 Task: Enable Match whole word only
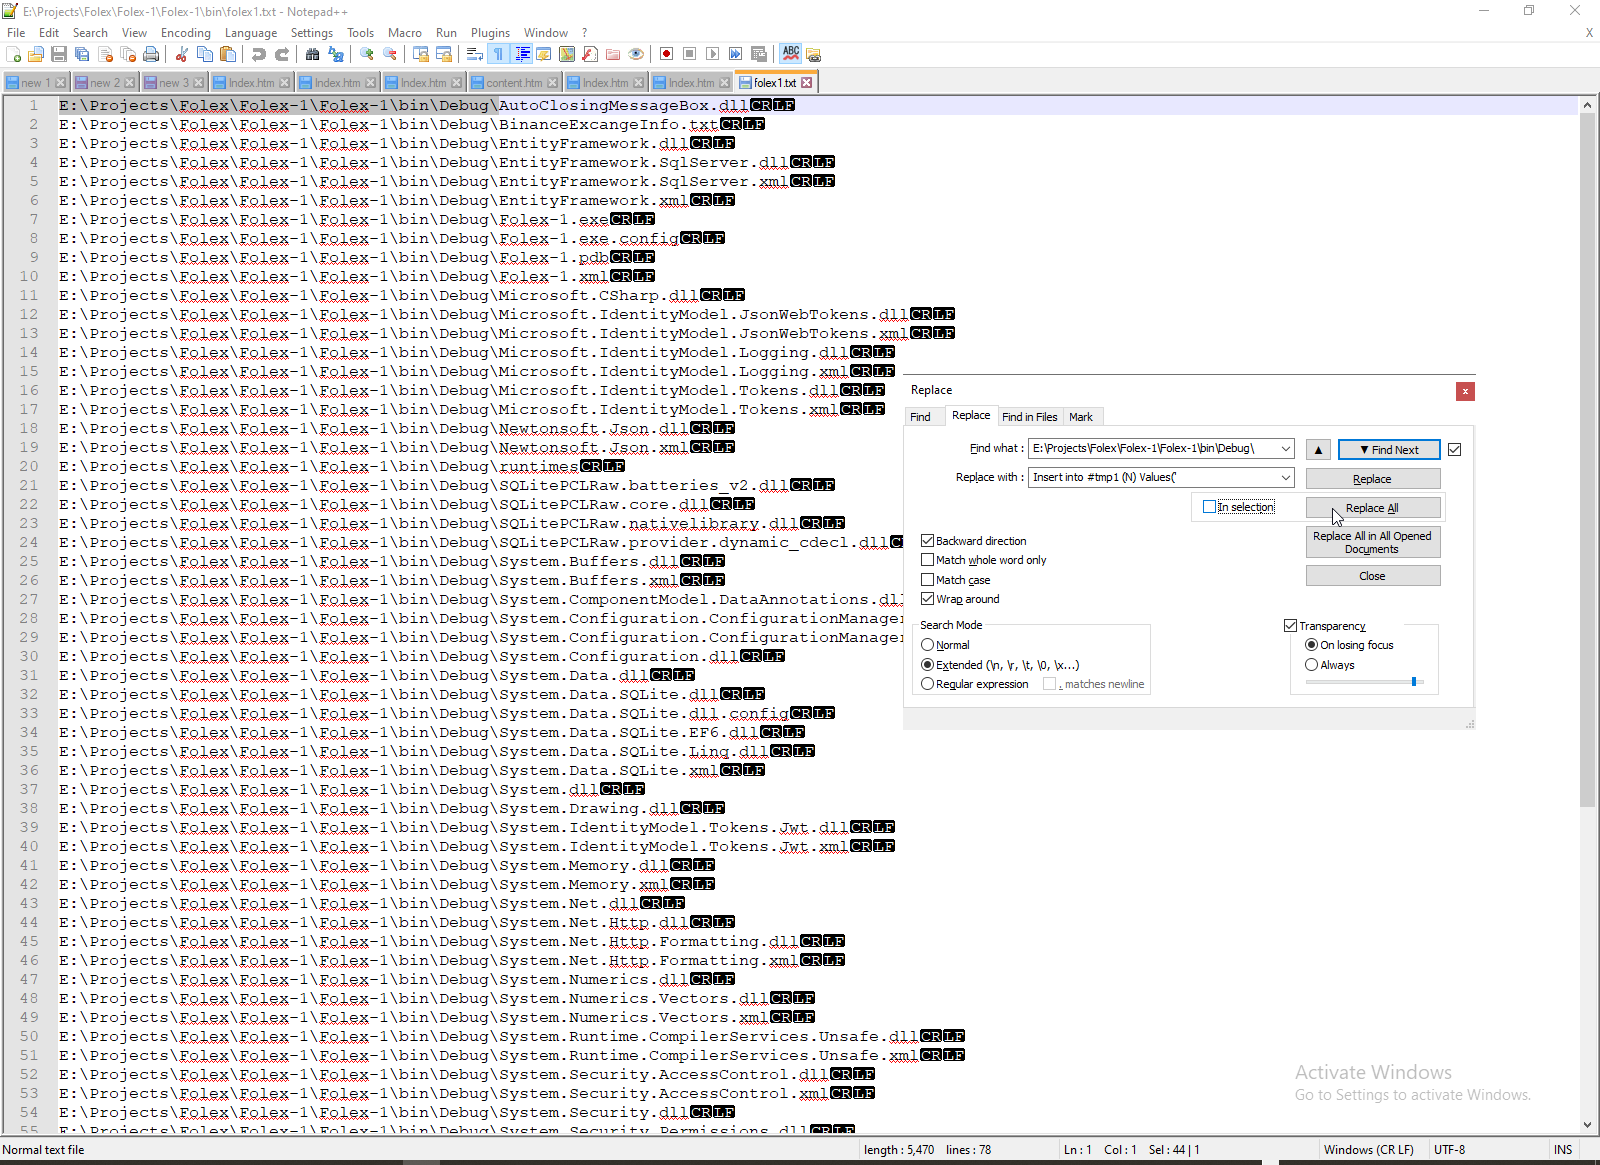click(x=927, y=560)
